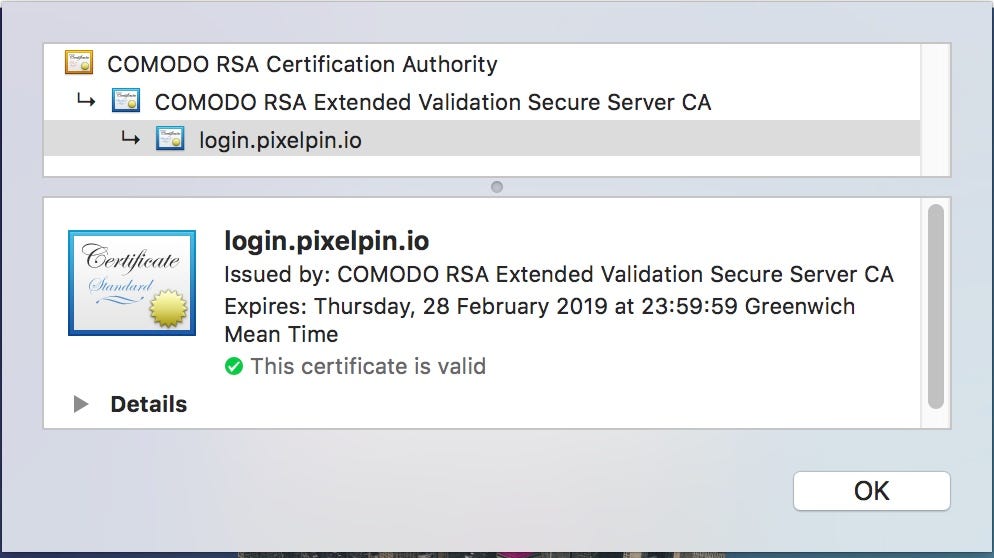Click the OK button
The height and width of the screenshot is (558, 994).
(872, 491)
